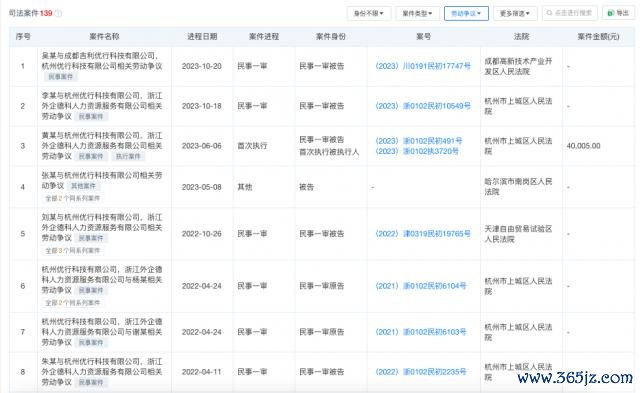Open case number (2023)浙0102民初491号
The height and width of the screenshot is (393, 640).
point(418,141)
